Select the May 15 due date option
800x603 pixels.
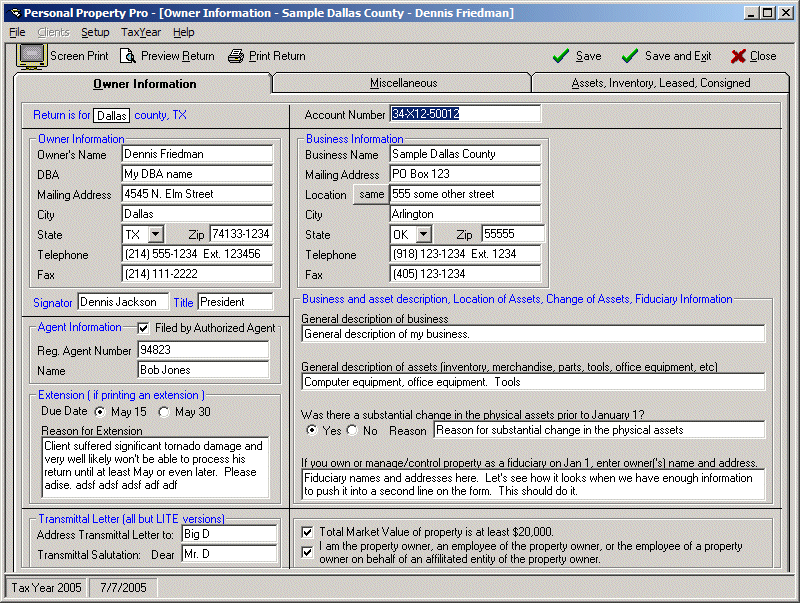100,412
